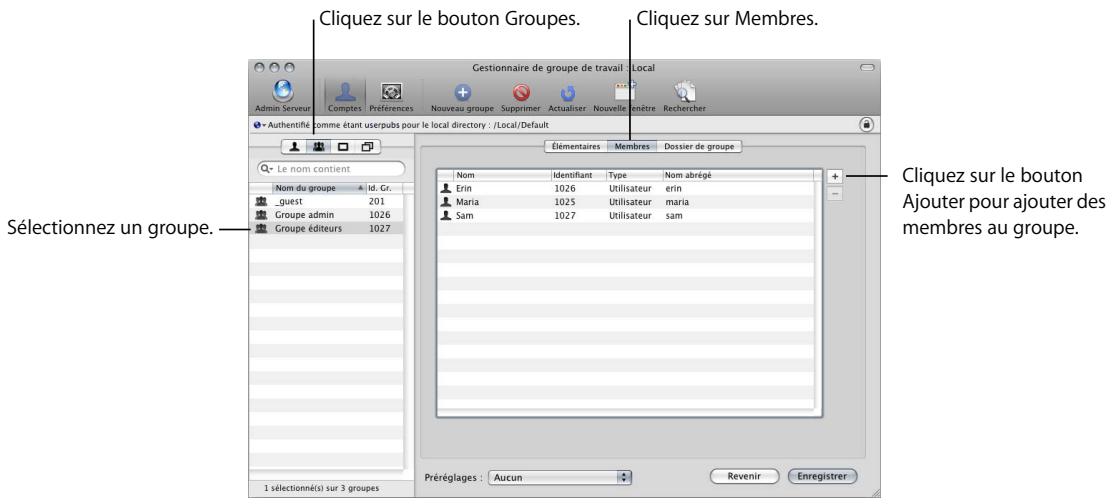
Task: Click the Nom column header in members
Action: (x=502, y=174)
